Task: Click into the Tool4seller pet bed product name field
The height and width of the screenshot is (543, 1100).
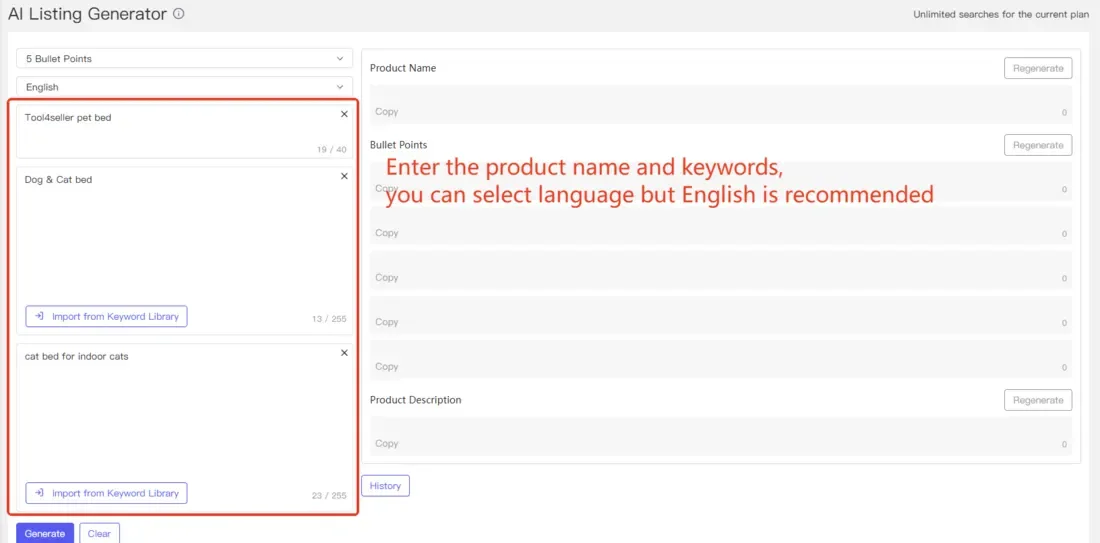Action: tap(185, 131)
